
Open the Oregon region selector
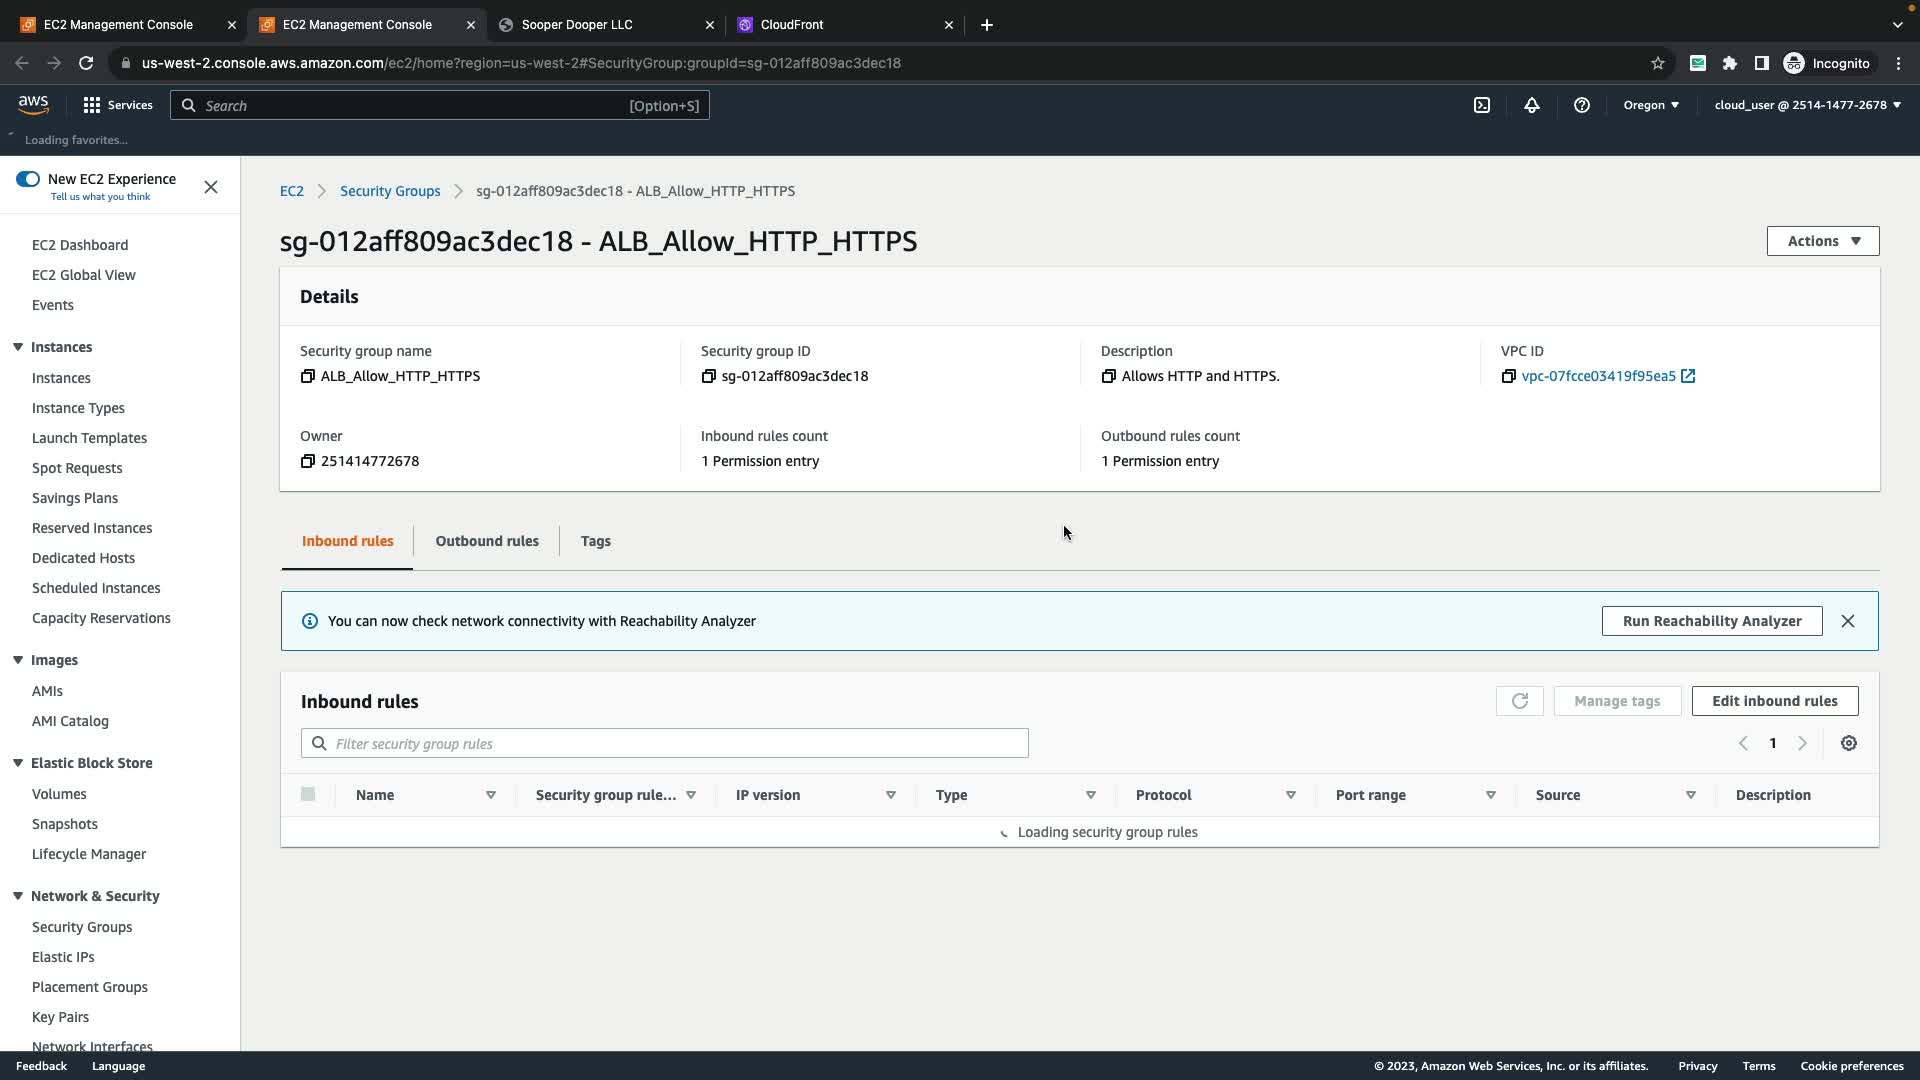tap(1650, 105)
